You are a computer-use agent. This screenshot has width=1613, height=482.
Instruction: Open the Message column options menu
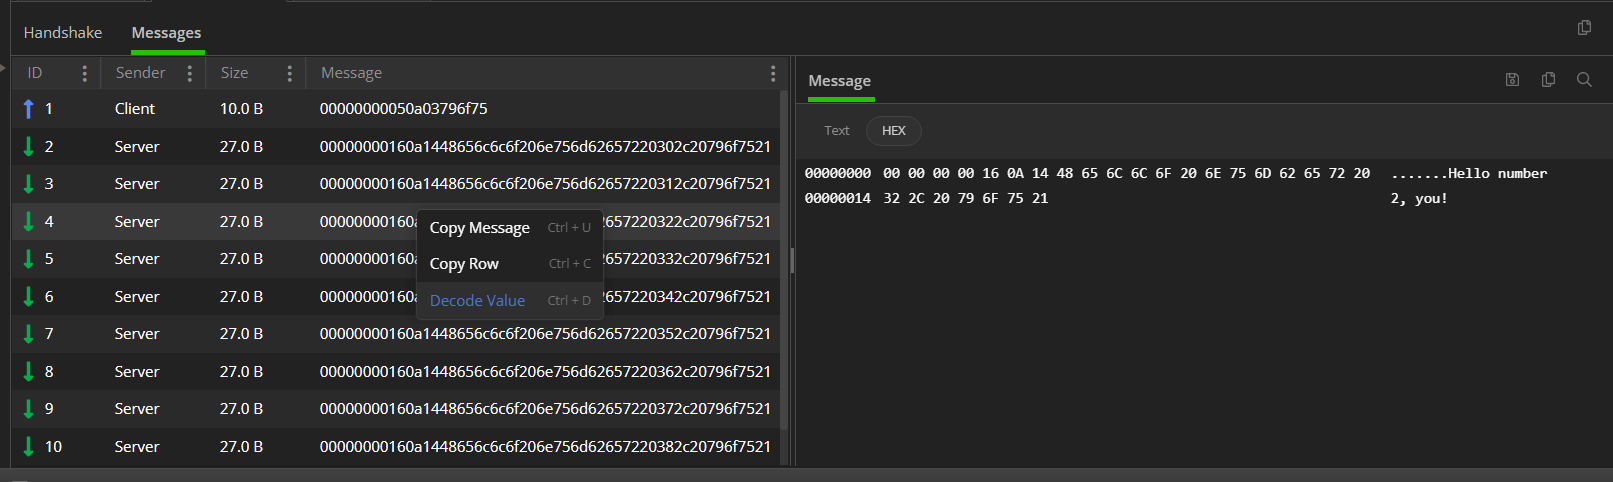click(x=772, y=73)
